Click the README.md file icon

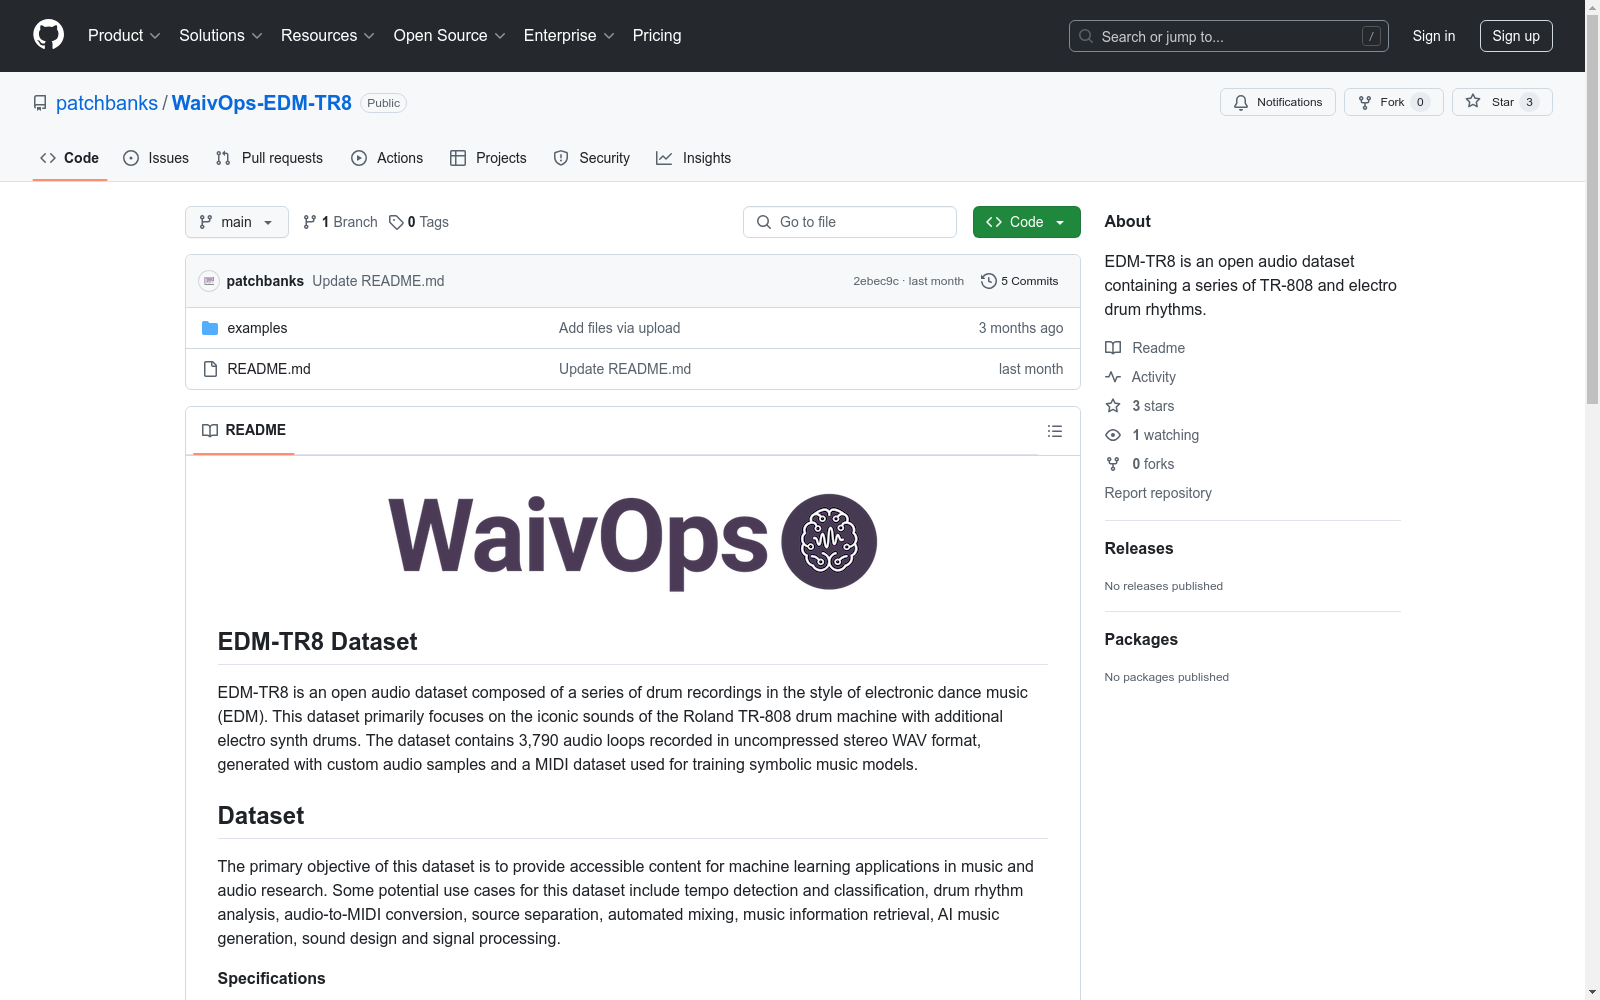tap(210, 369)
